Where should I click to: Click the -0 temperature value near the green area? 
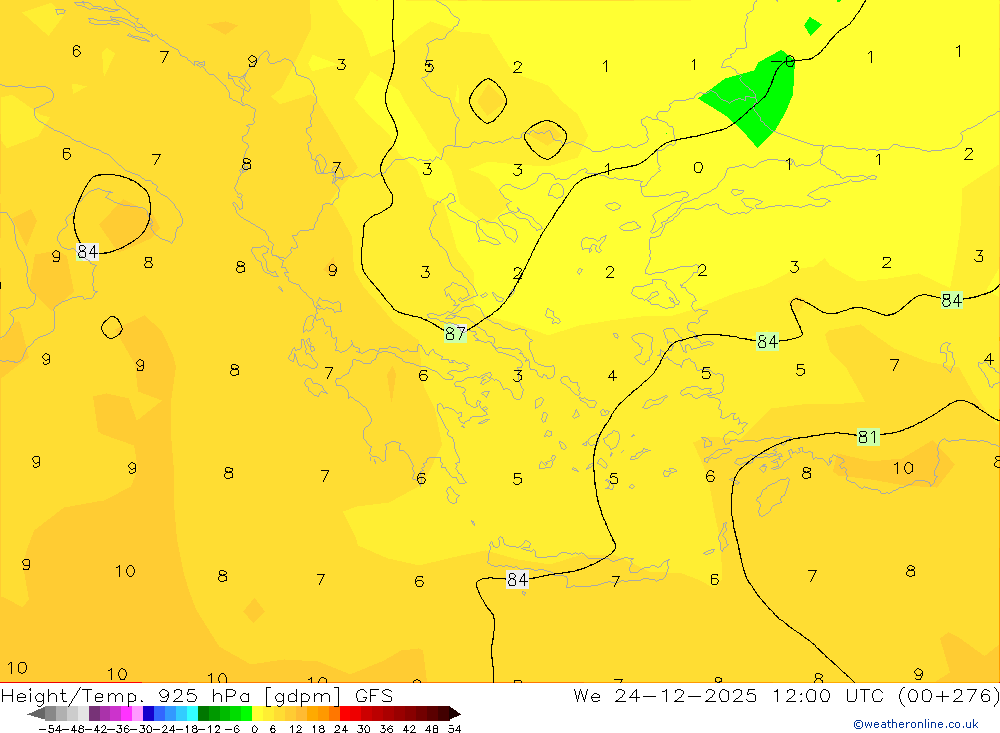tap(783, 61)
